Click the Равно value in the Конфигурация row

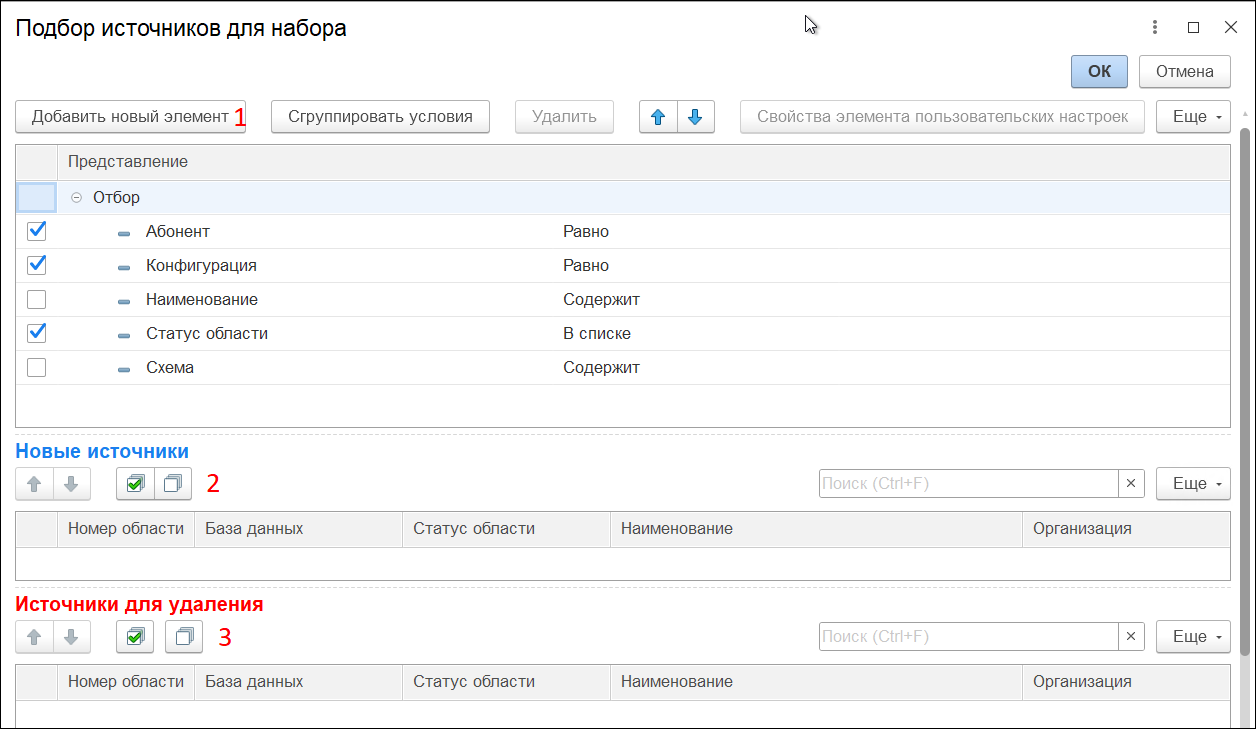[x=586, y=266]
